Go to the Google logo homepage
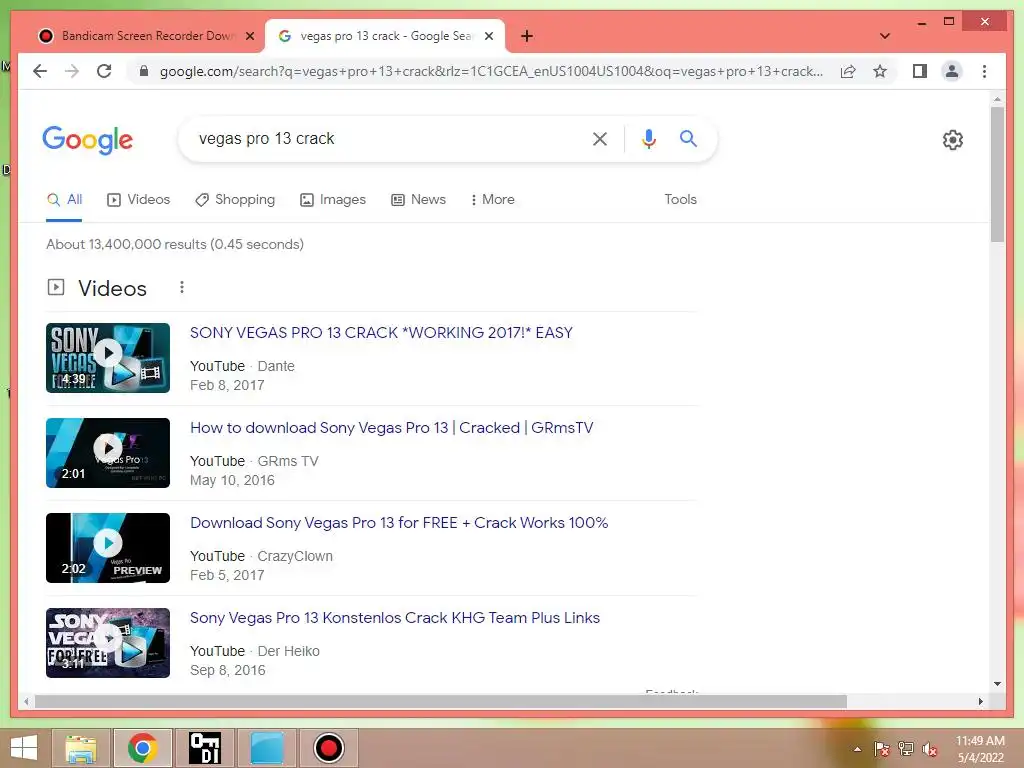The image size is (1024, 768). tap(88, 140)
